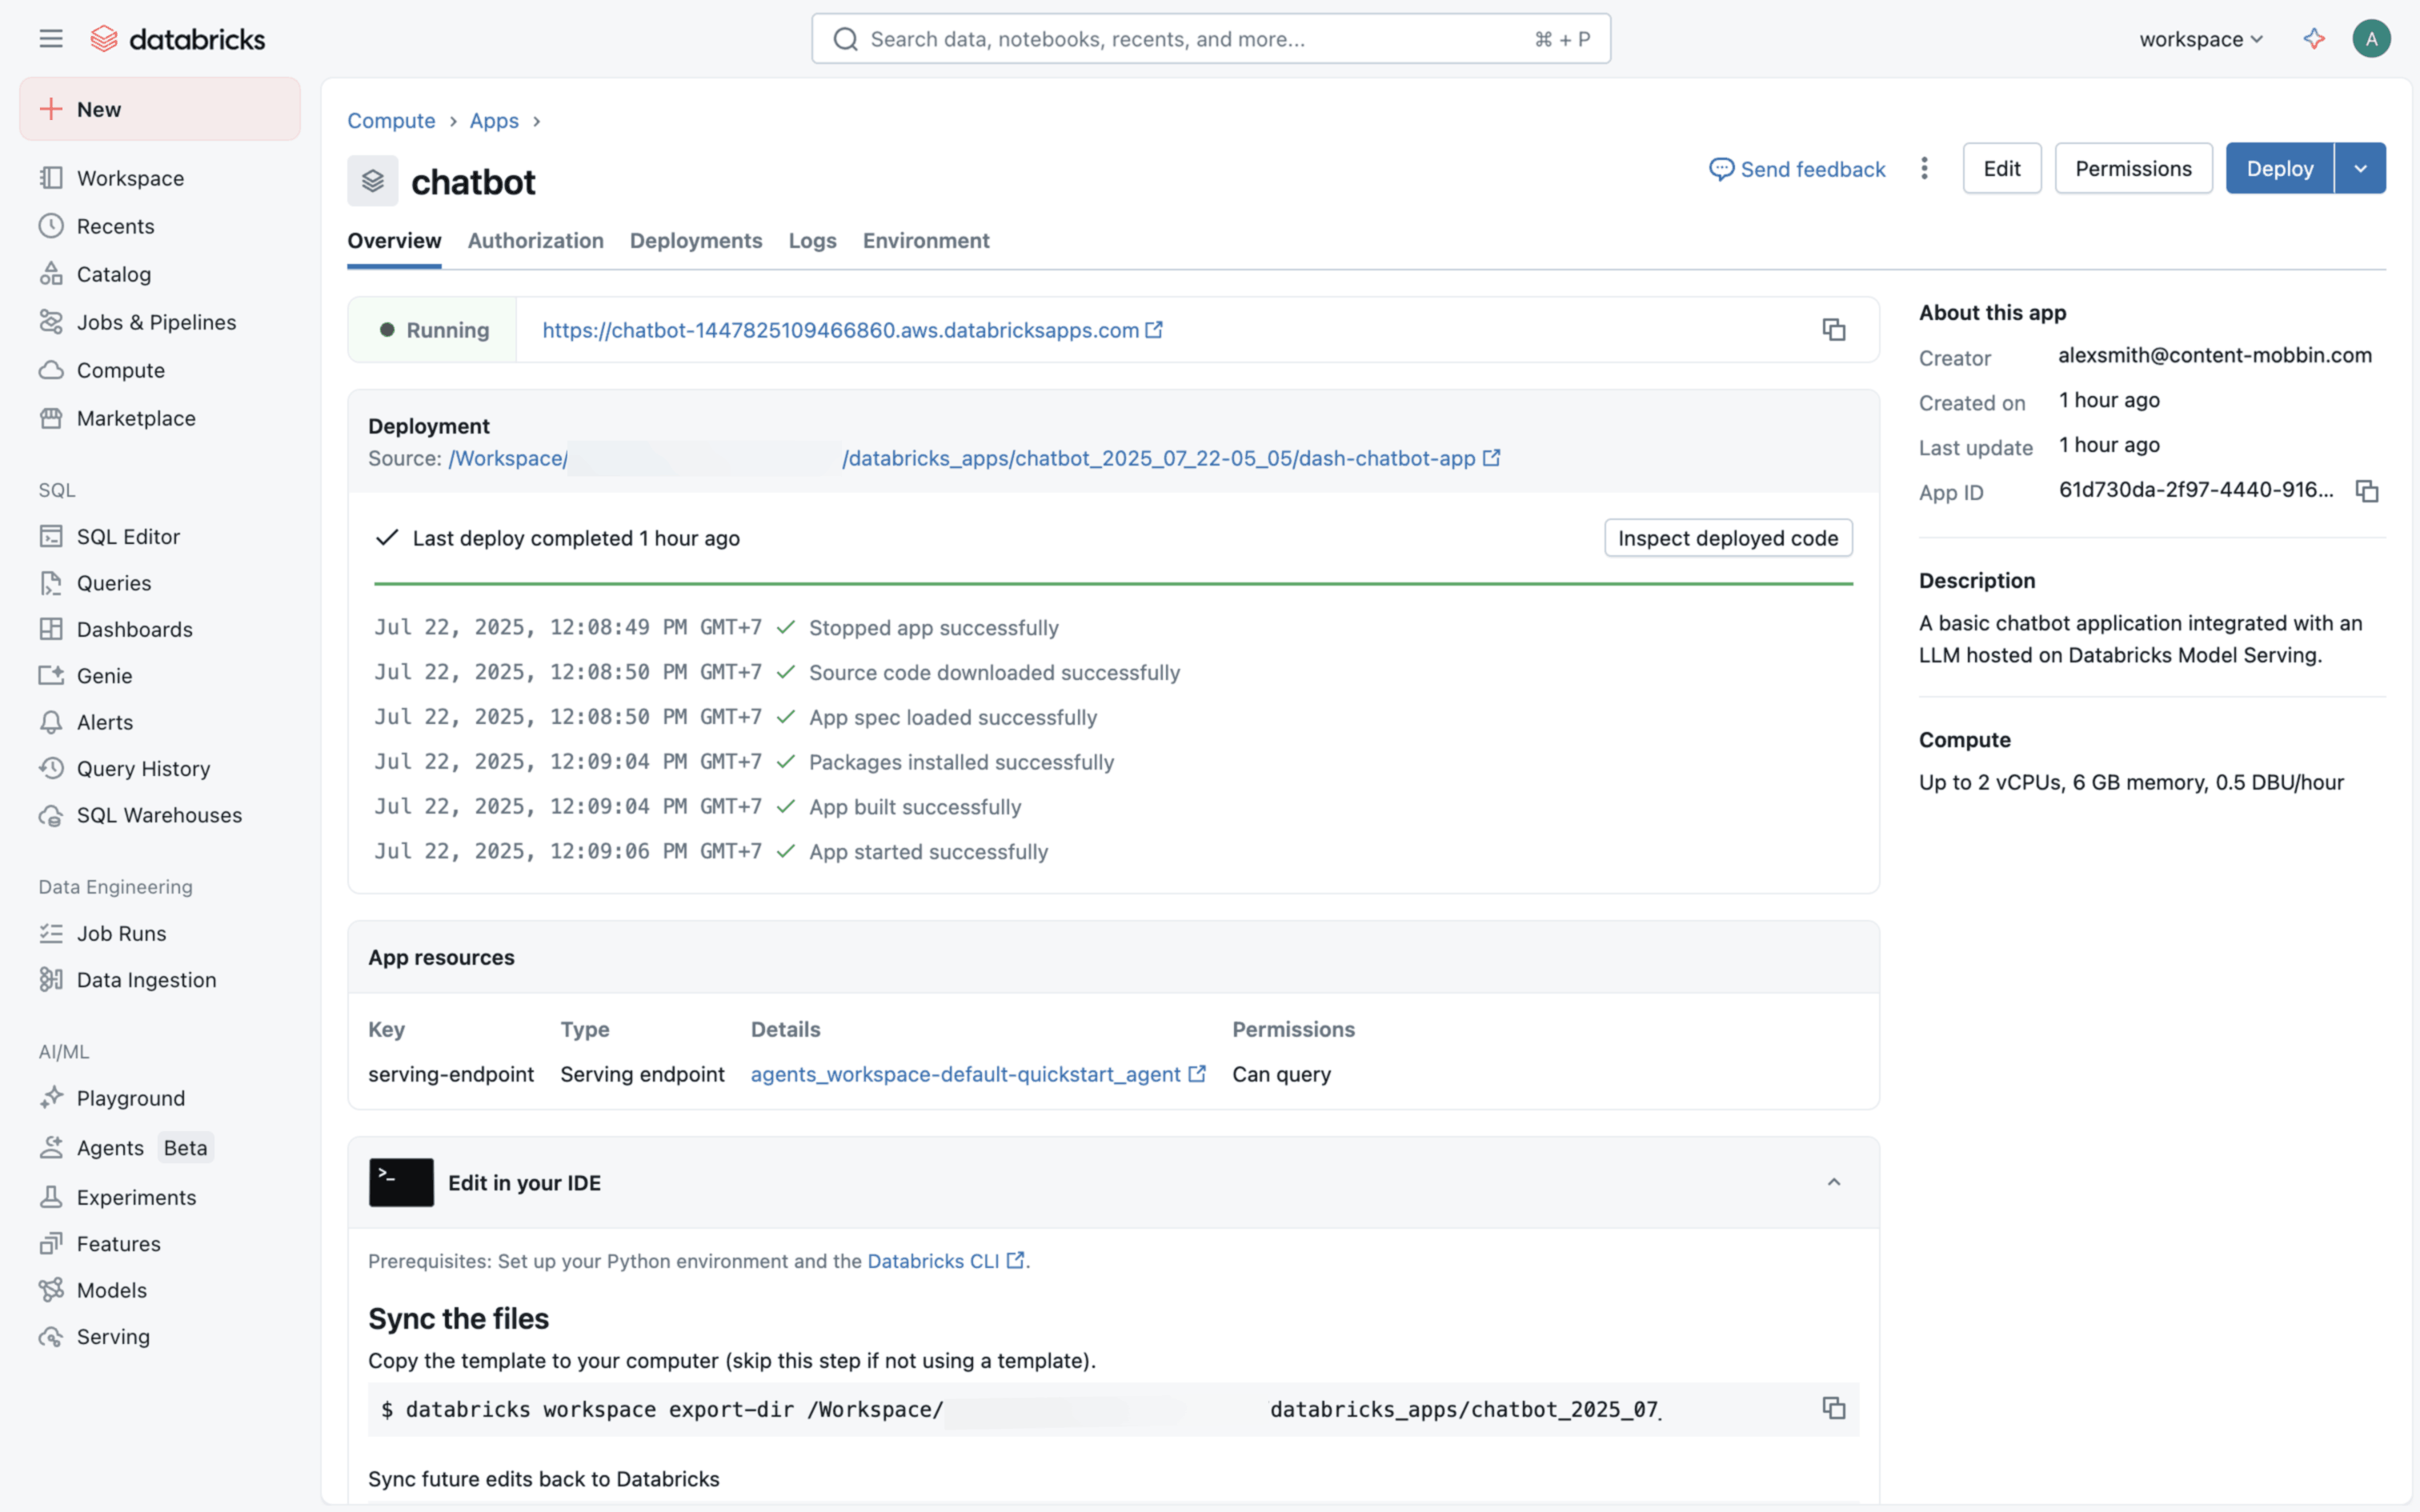
Task: Open Genie in the sidebar
Action: [x=104, y=676]
